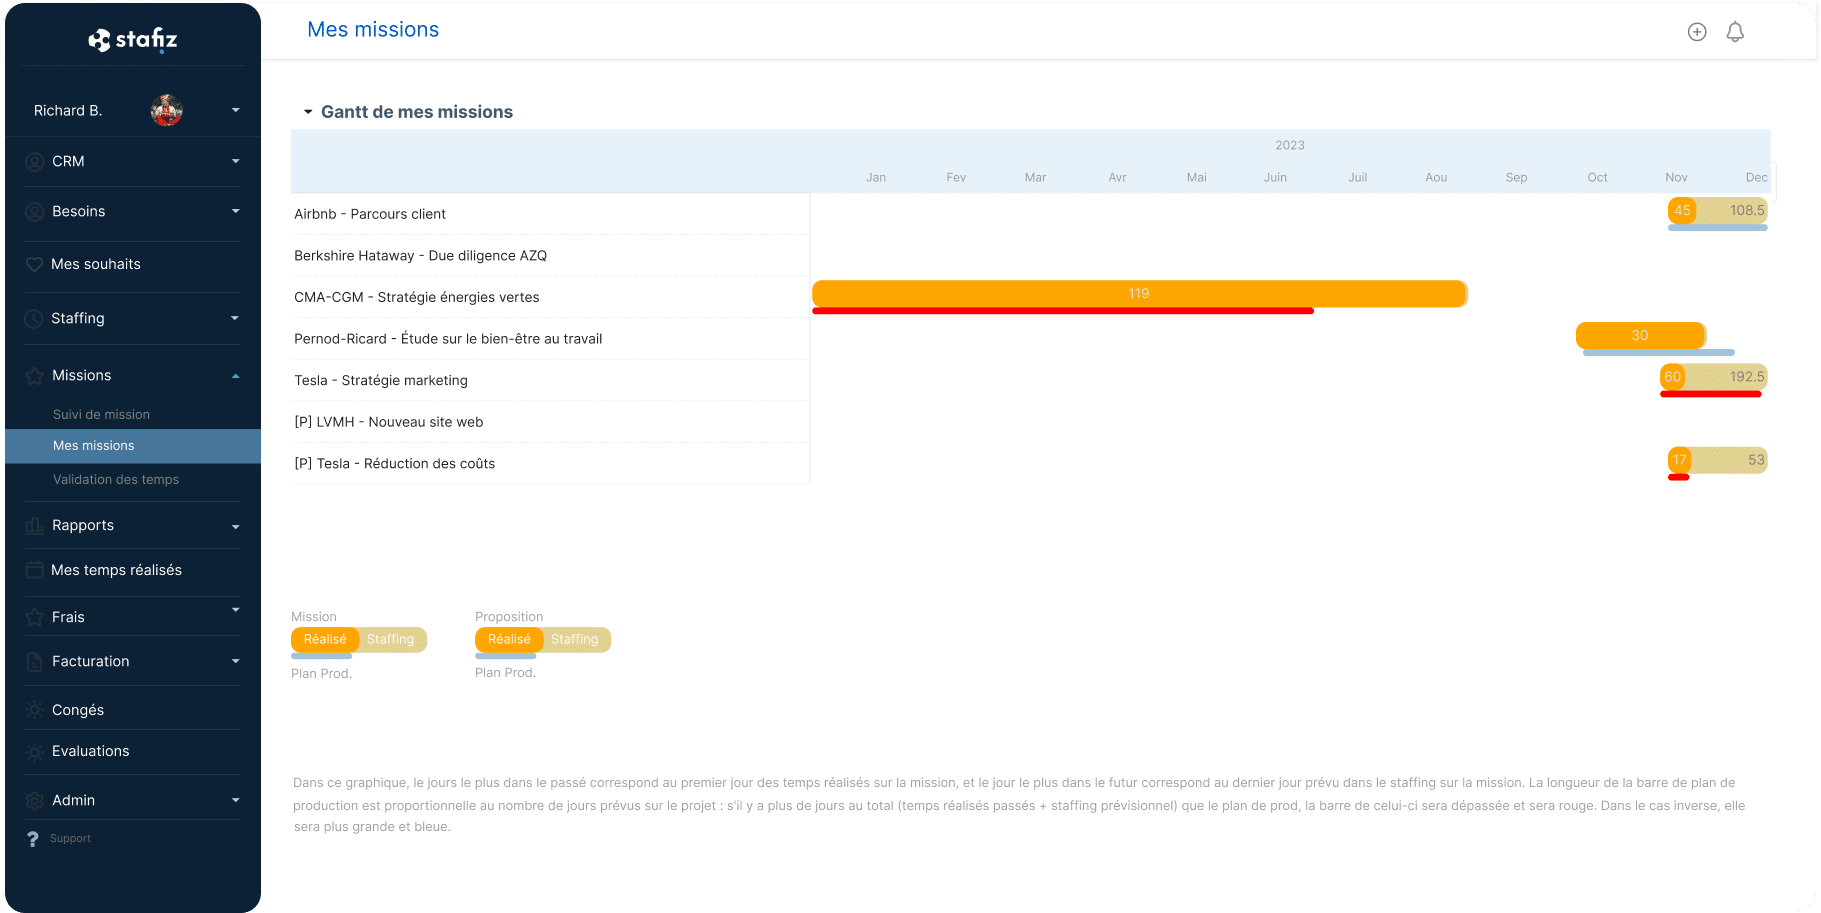Image resolution: width=1821 pixels, height=913 pixels.
Task: Open Mes souhaits page
Action: point(96,264)
